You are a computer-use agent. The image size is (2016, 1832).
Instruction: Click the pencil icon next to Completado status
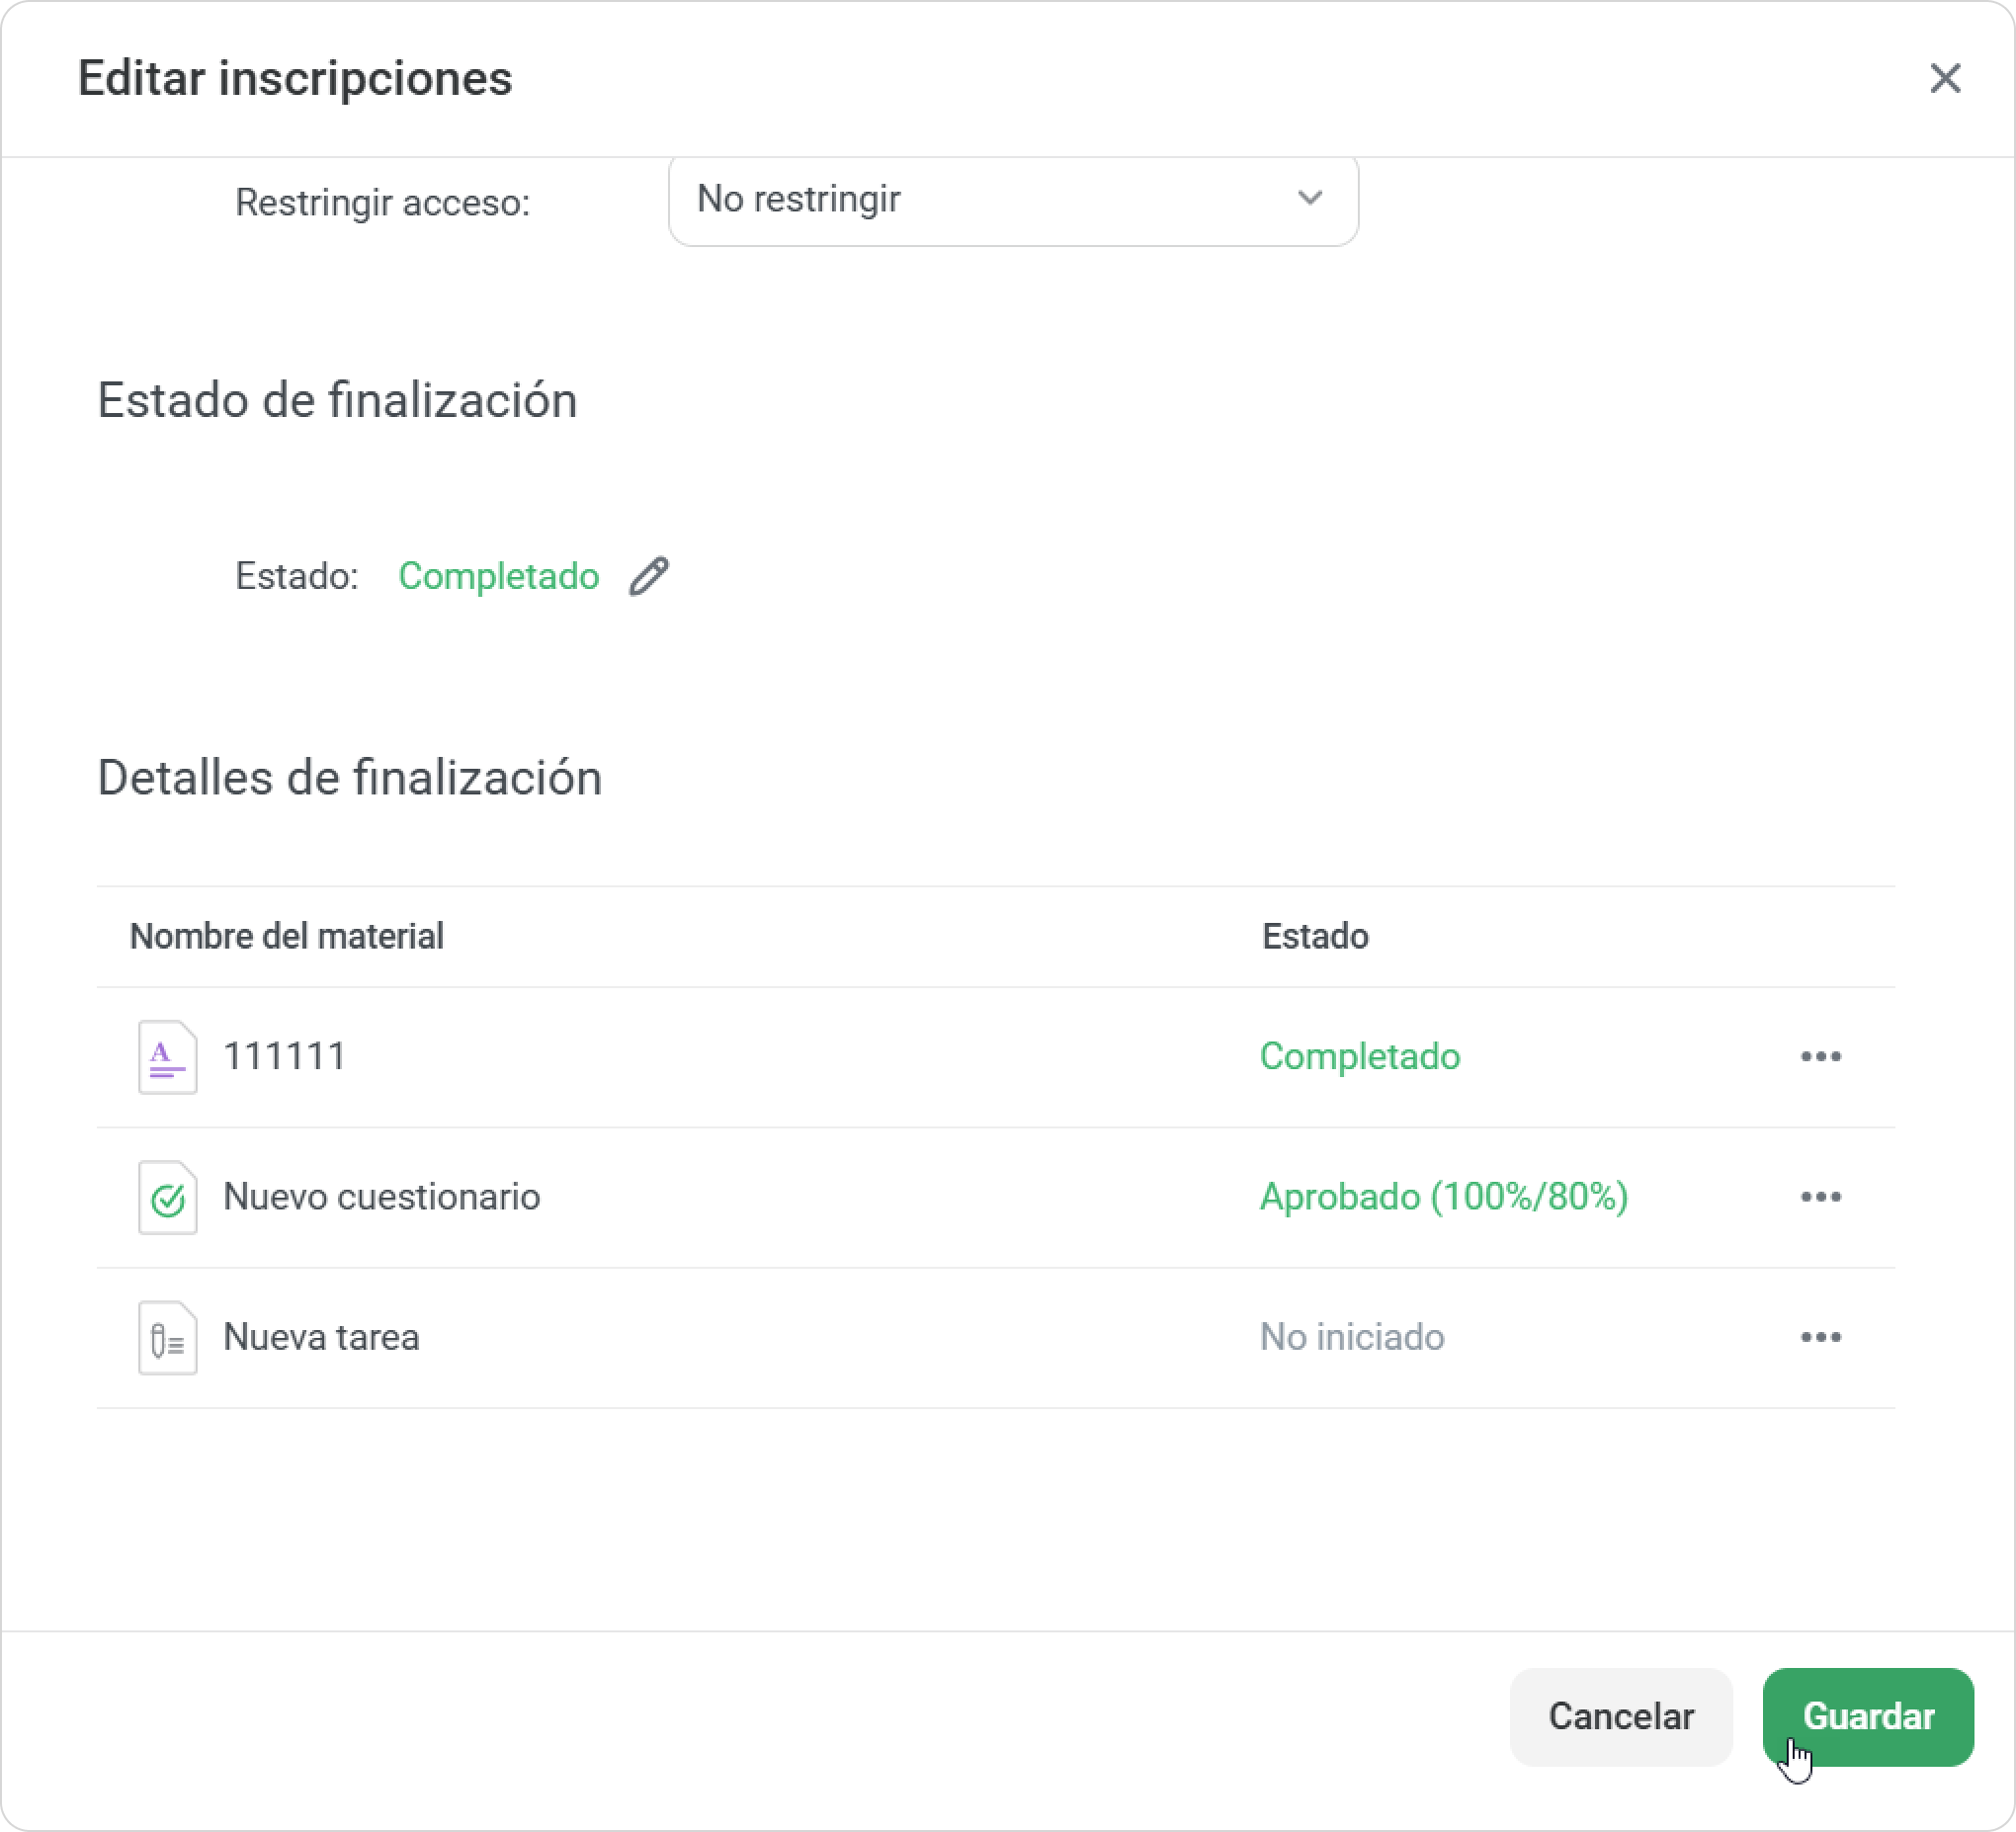point(648,576)
